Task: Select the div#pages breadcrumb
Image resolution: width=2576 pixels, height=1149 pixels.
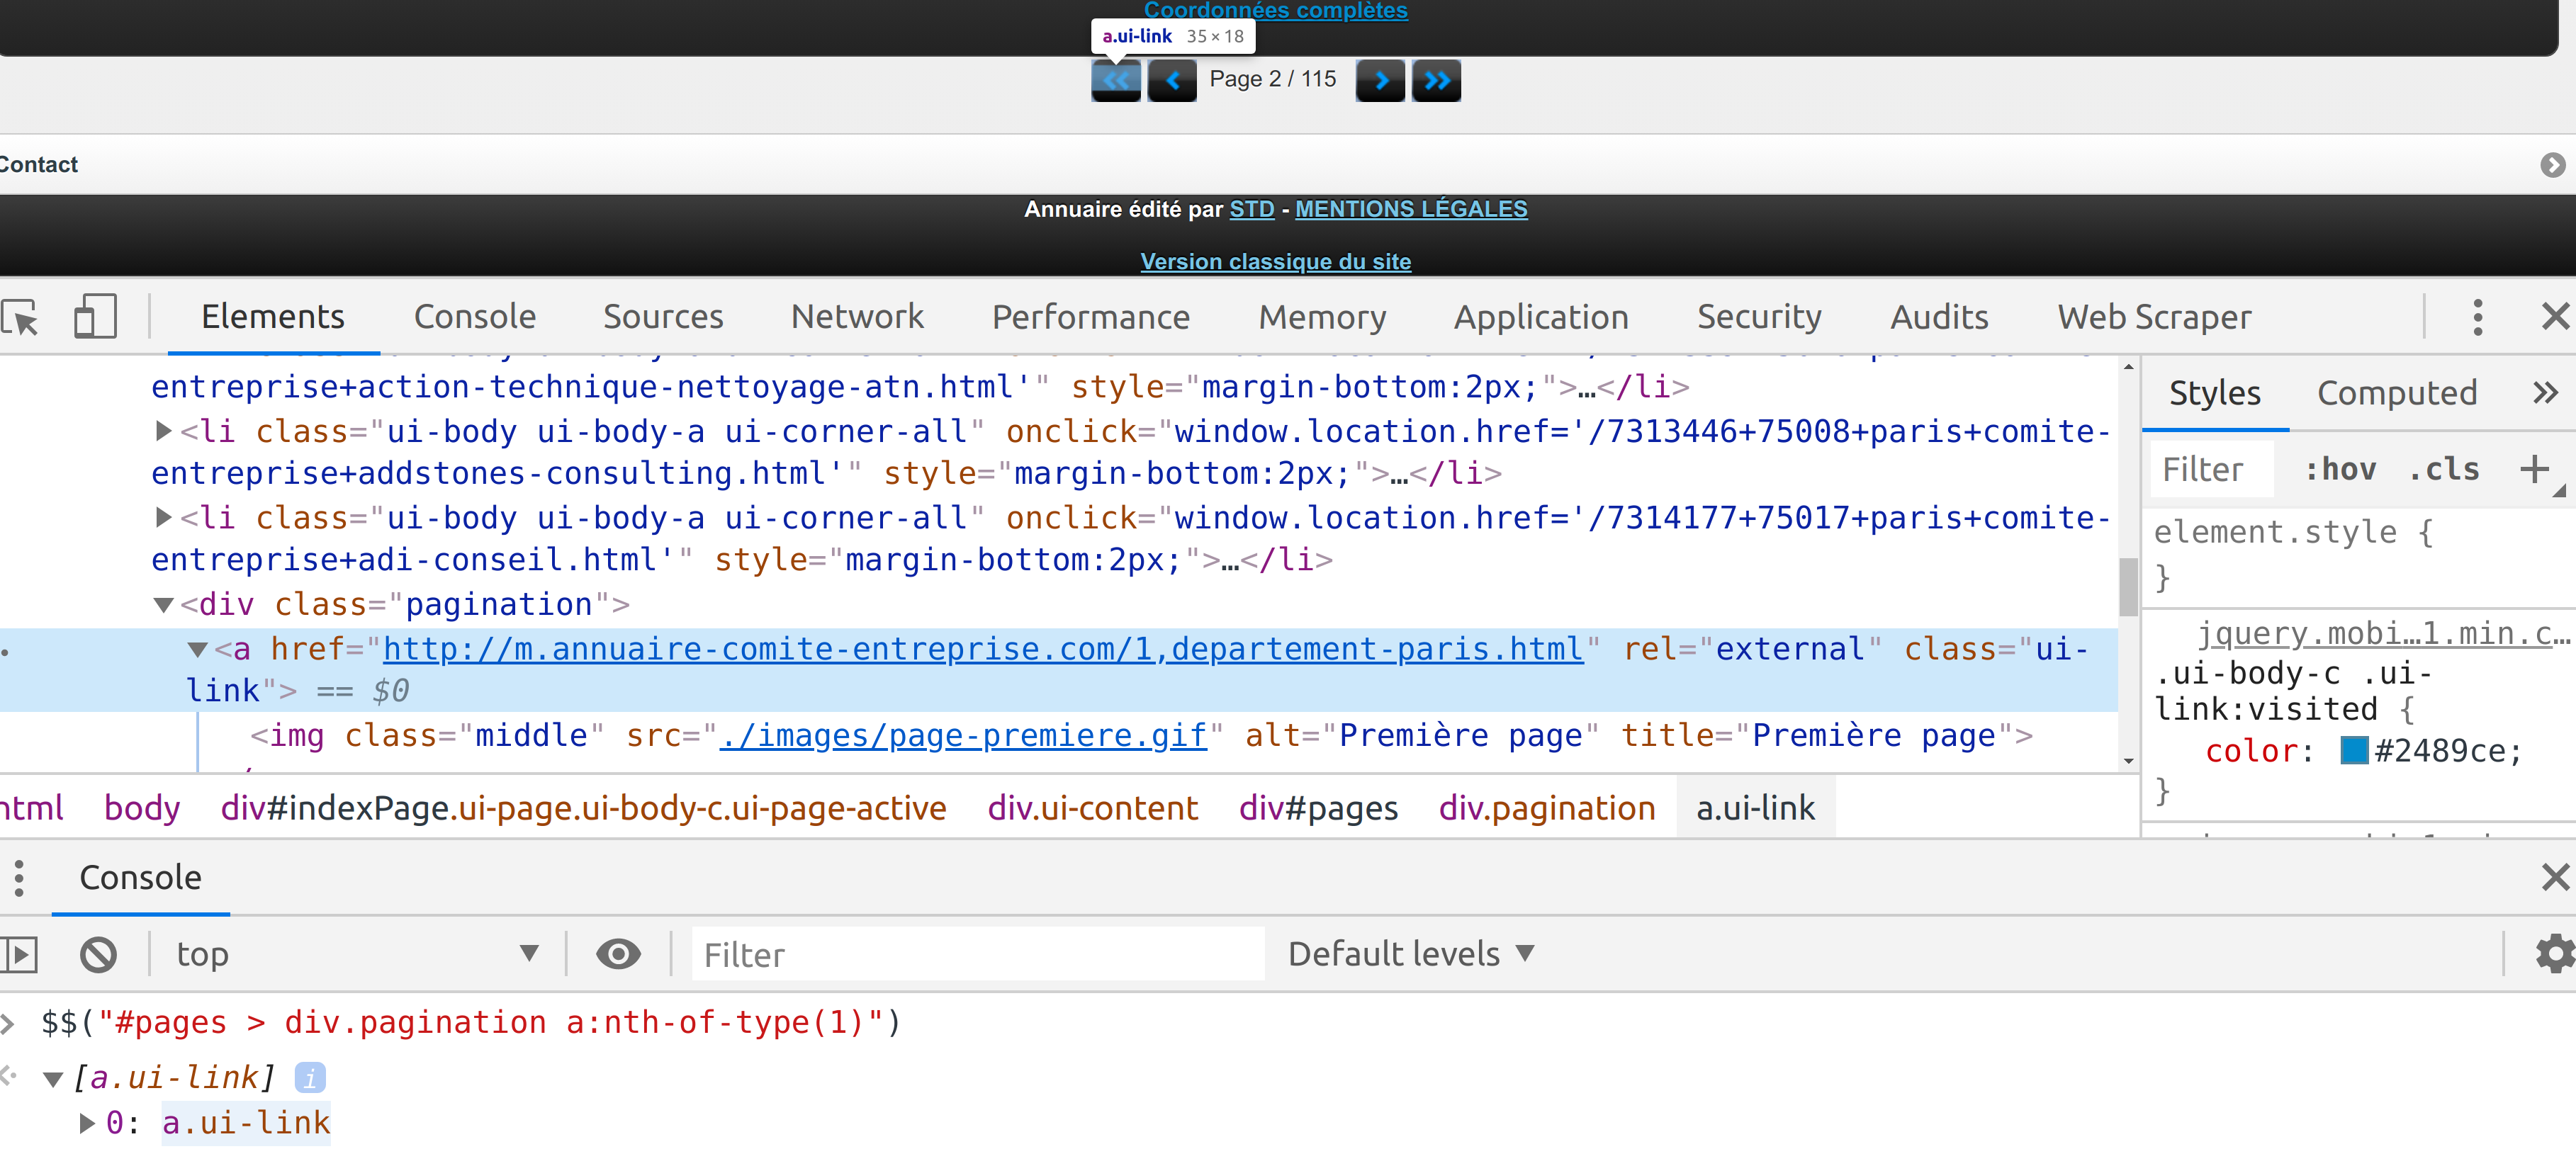Action: [1318, 808]
